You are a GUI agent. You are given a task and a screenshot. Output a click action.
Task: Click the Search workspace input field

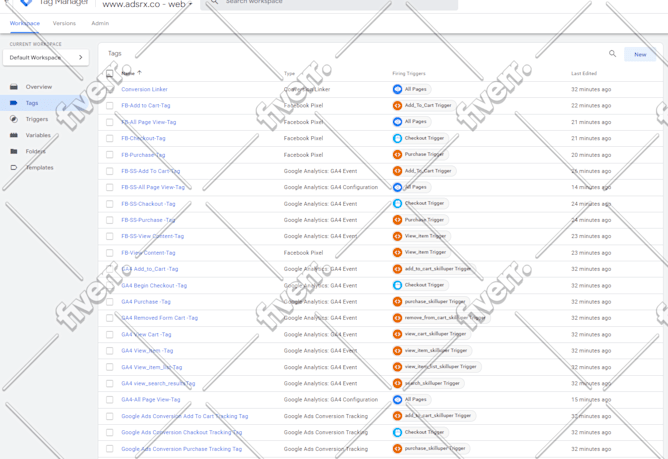pos(329,3)
